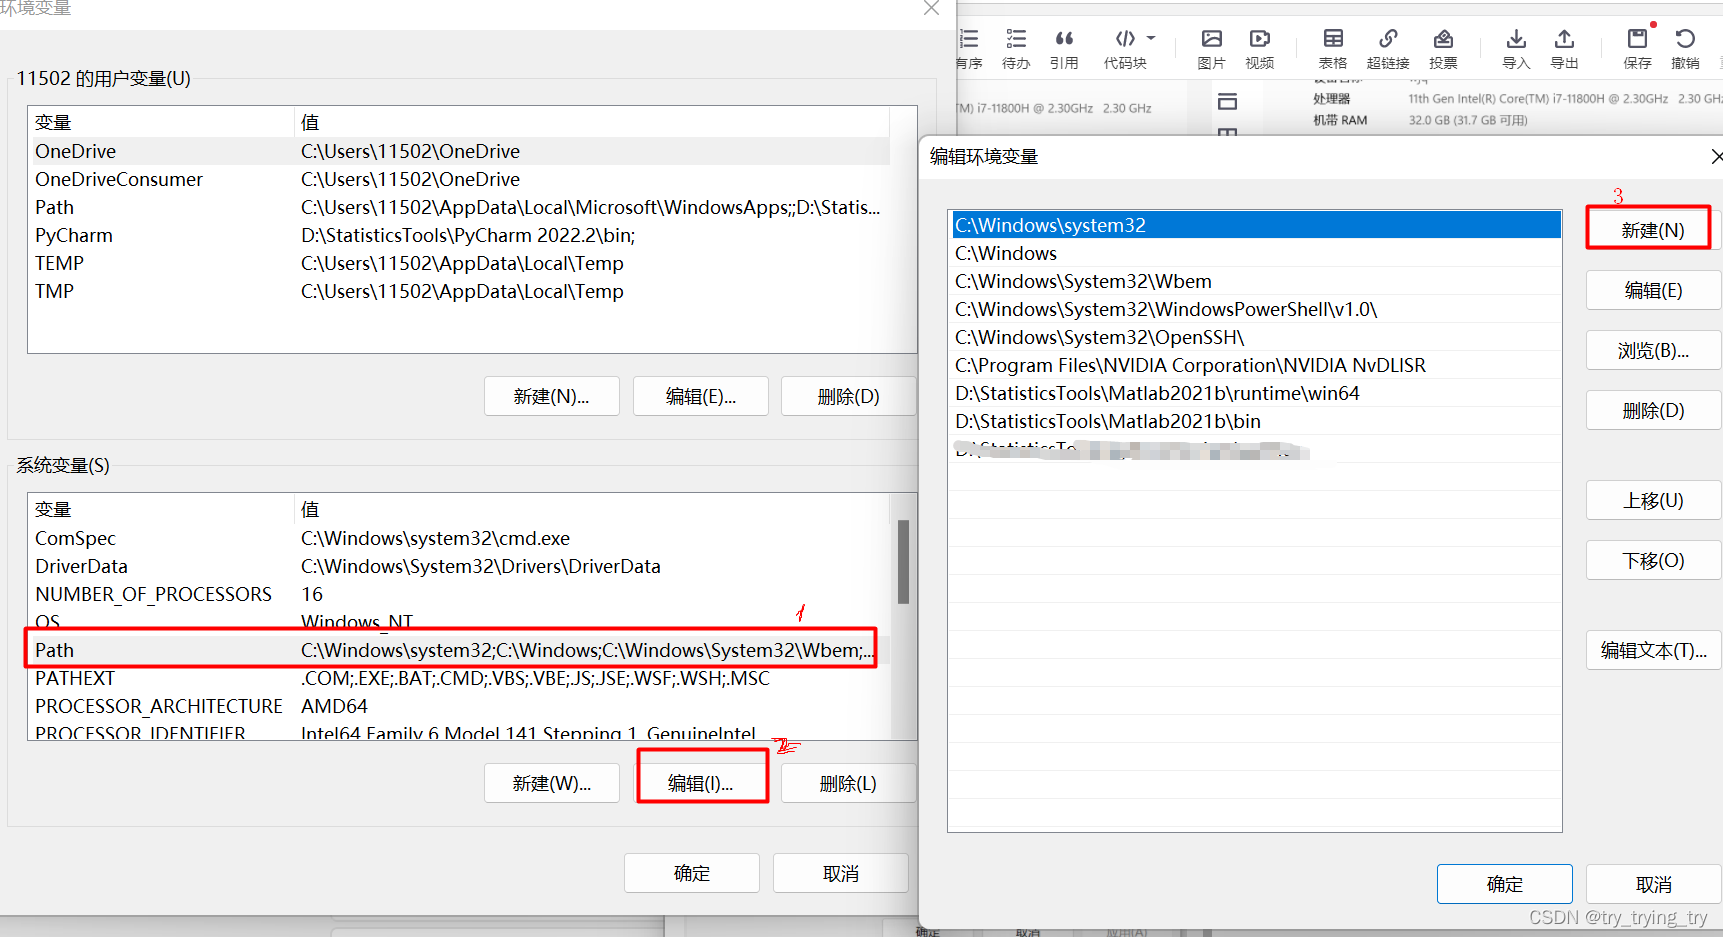Move selected path up with 上移(U)
1723x937 pixels.
pos(1652,500)
